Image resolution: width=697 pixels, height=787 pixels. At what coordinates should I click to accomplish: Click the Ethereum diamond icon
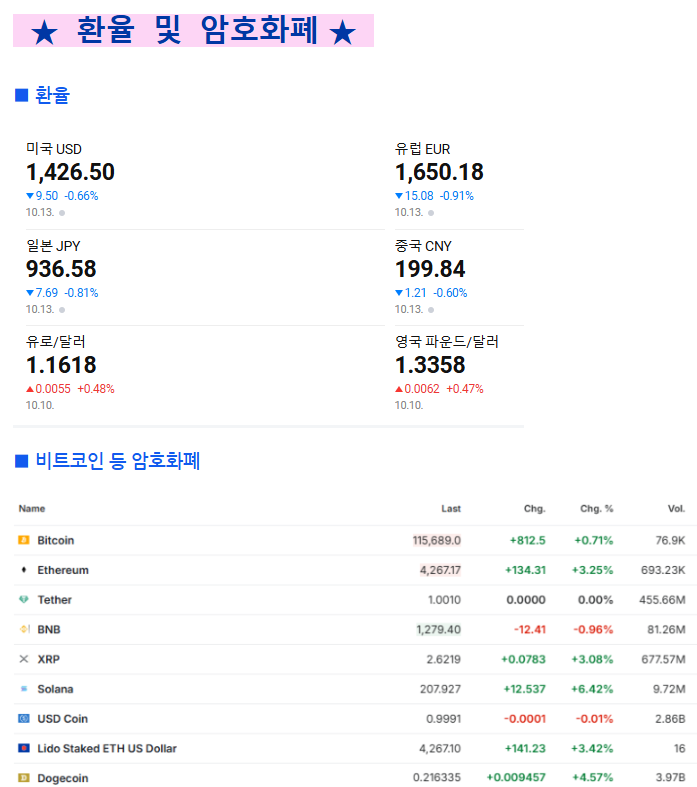tap(24, 570)
